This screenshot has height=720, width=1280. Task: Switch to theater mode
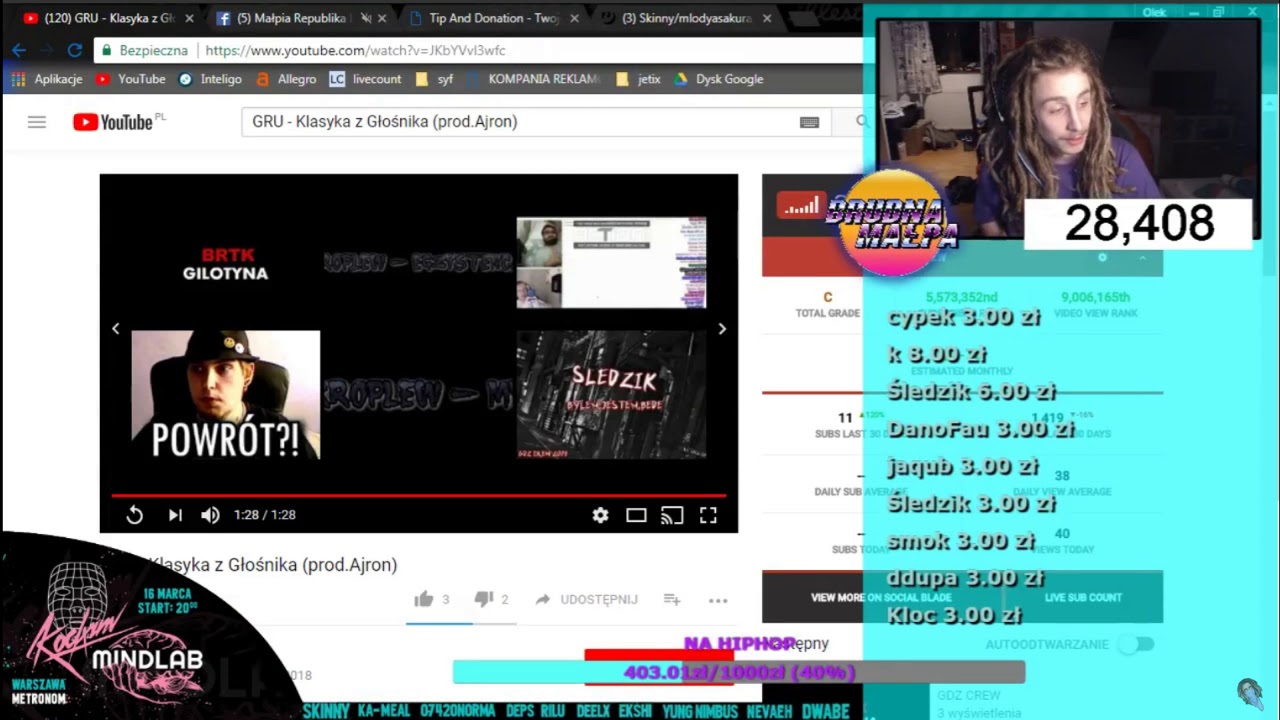(x=636, y=515)
